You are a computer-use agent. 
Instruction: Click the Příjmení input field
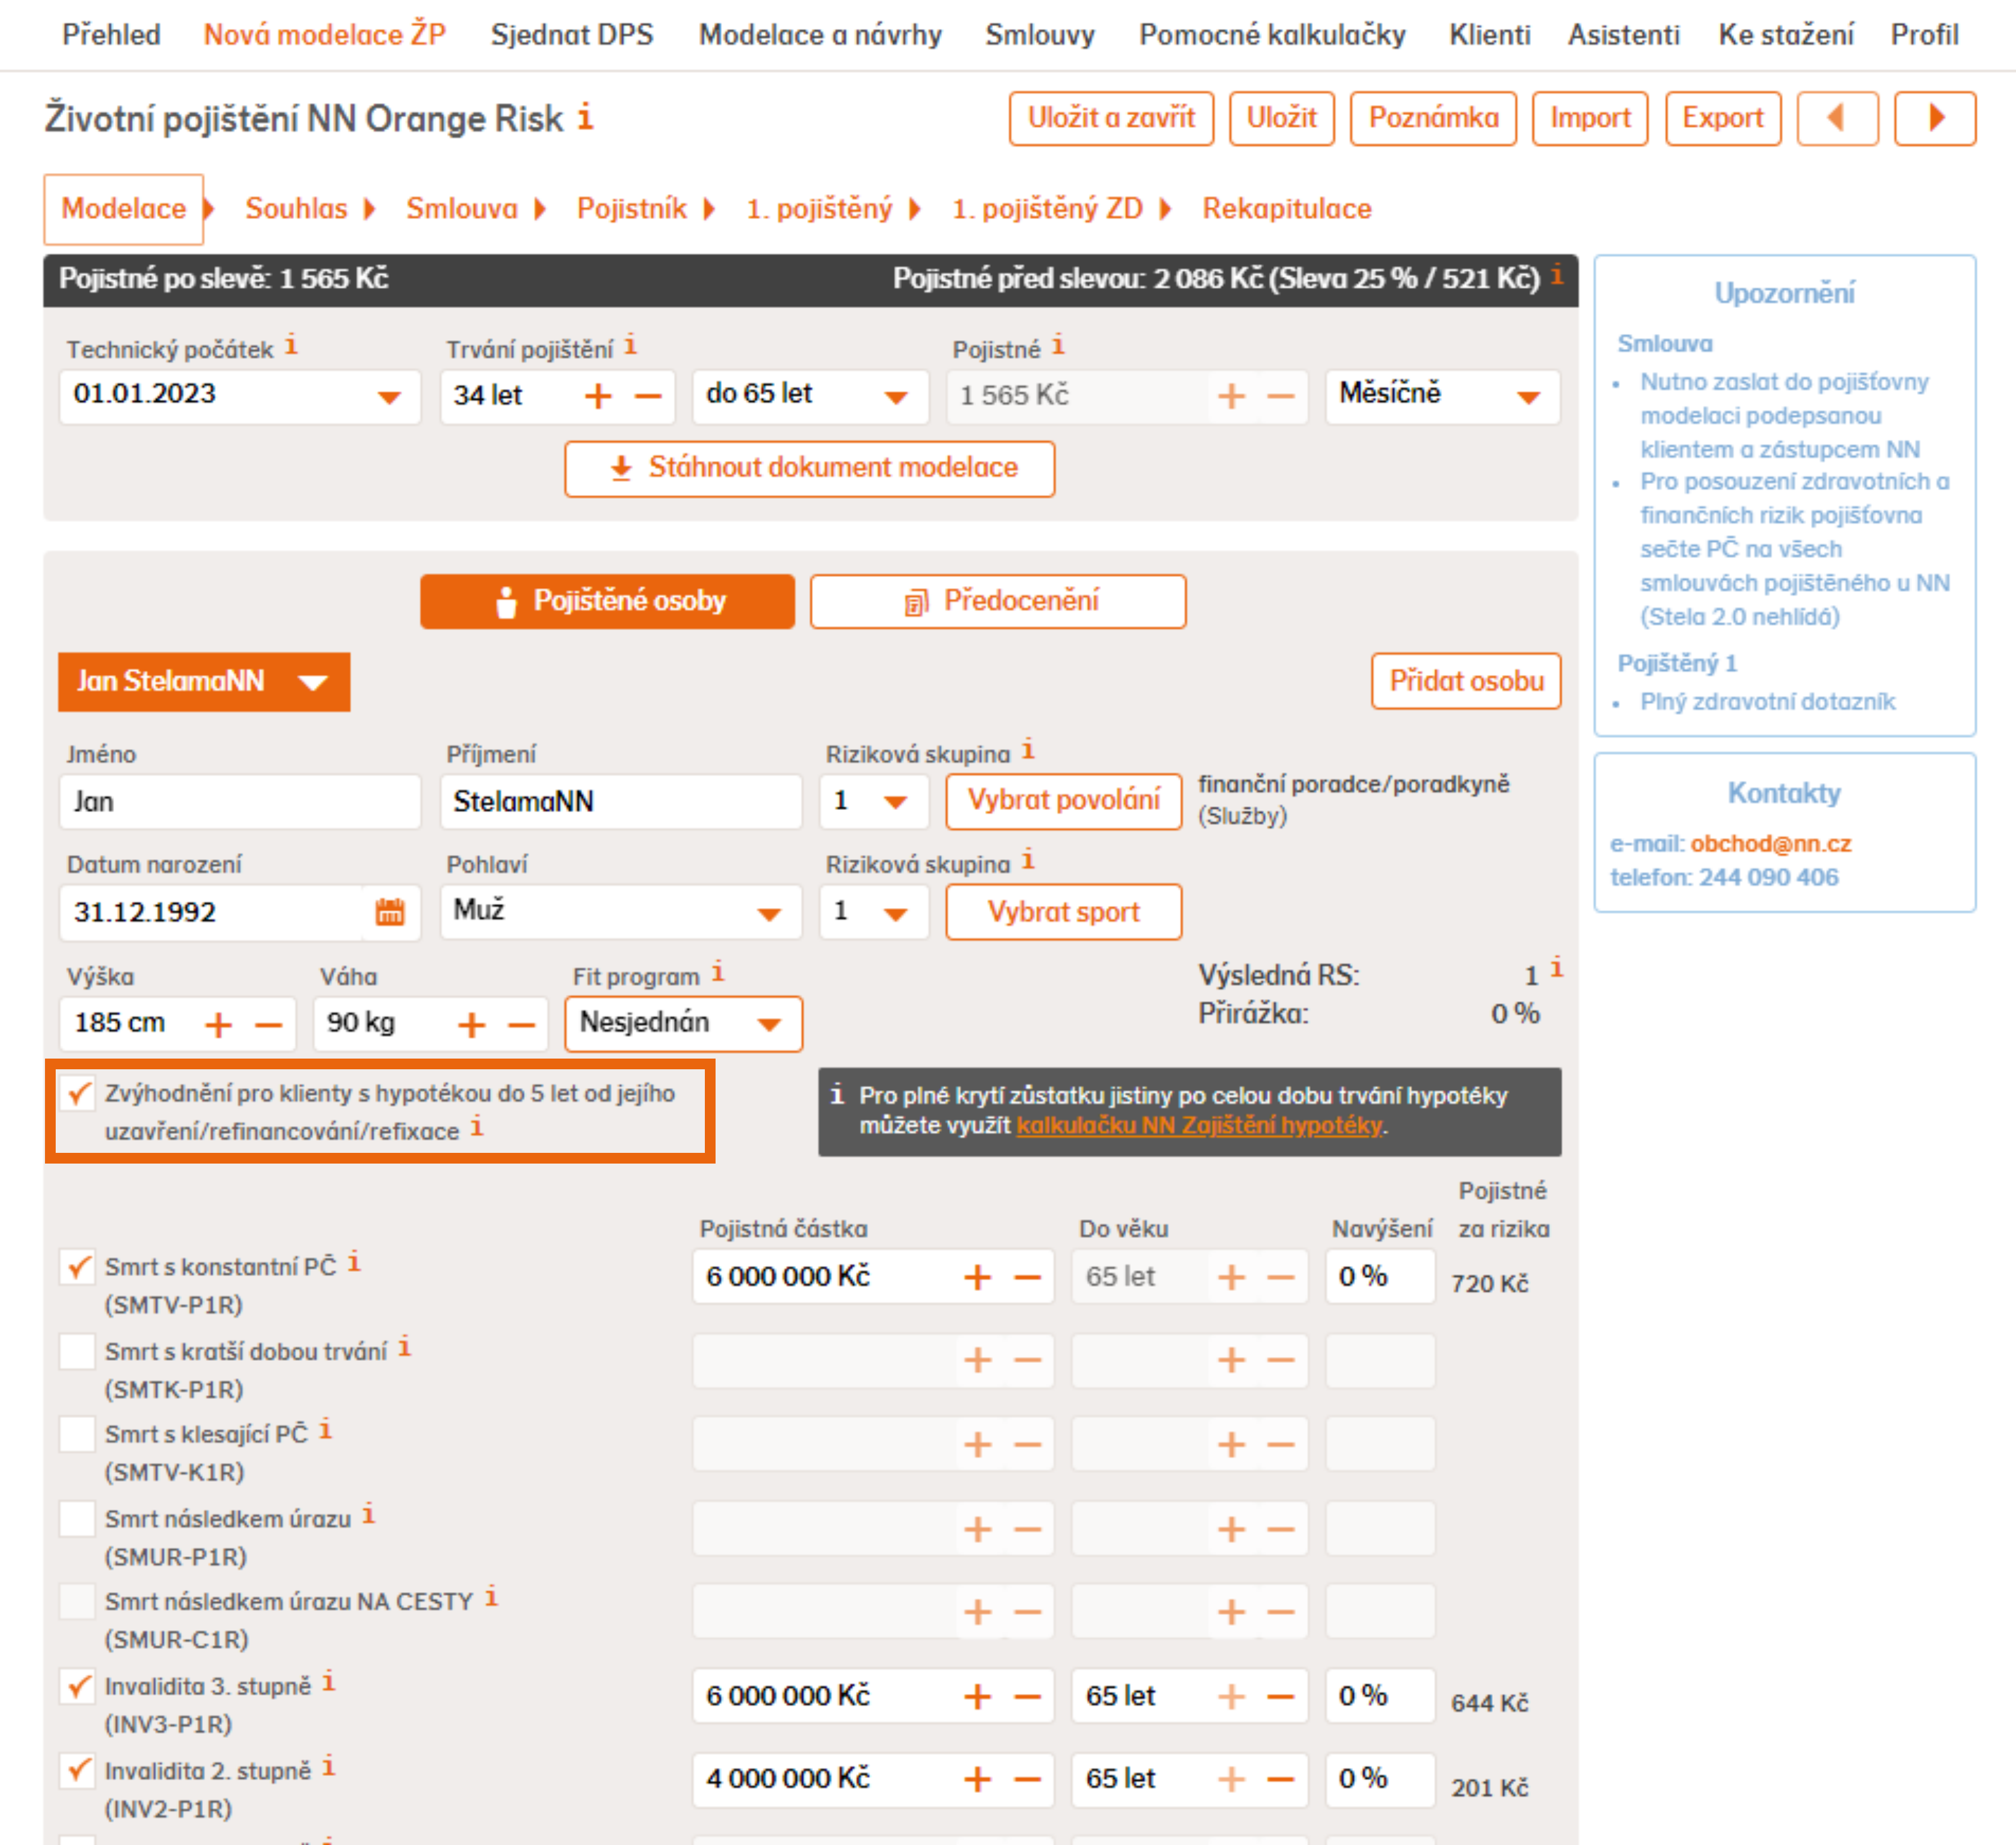point(620,801)
